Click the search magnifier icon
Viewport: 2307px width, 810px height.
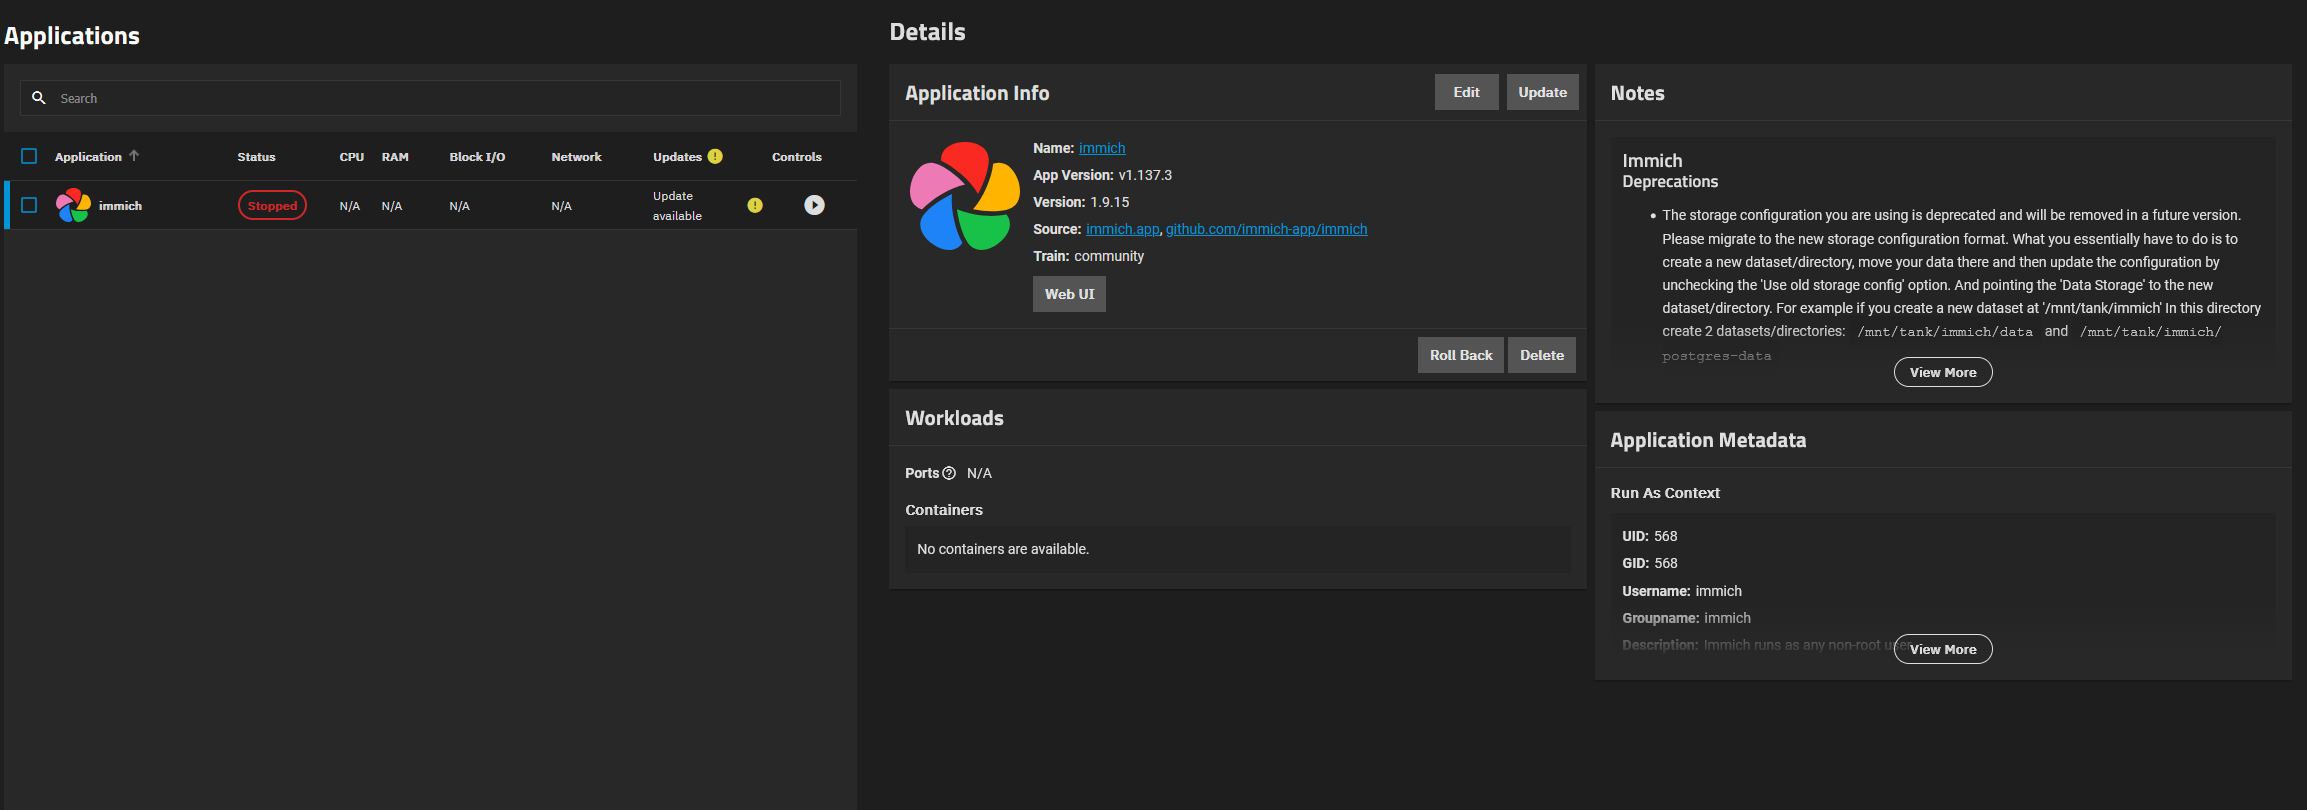pyautogui.click(x=39, y=98)
